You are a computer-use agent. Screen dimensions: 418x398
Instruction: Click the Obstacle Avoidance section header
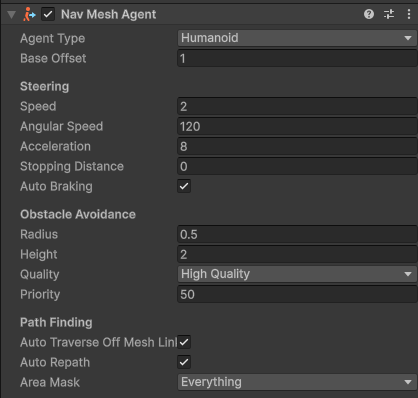pos(78,214)
